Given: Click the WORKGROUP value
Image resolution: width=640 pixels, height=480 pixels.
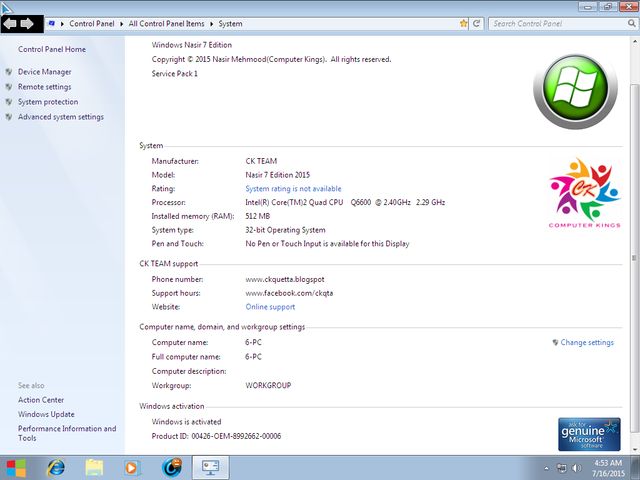Looking at the screenshot, I should [268, 385].
